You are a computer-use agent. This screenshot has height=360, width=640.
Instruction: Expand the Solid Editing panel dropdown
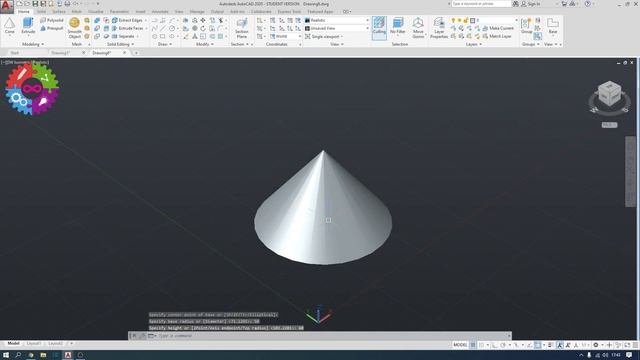click(x=120, y=44)
